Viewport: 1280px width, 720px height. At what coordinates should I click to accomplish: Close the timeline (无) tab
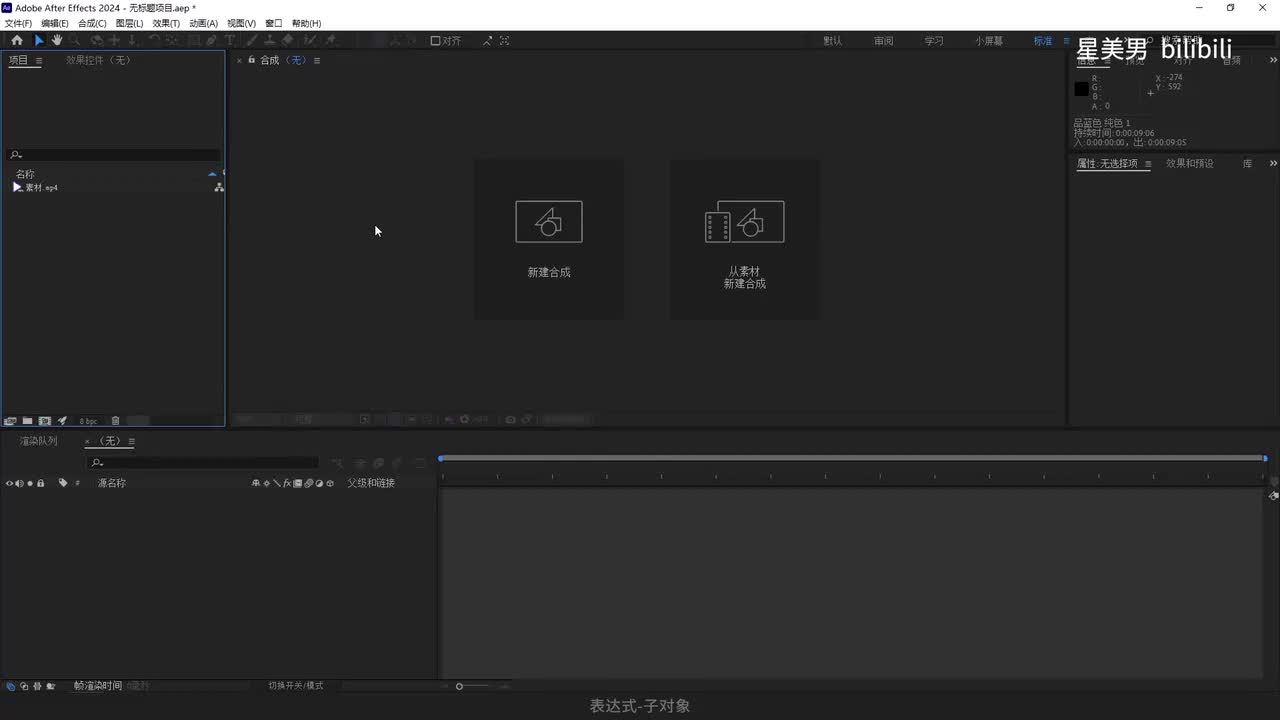[87, 441]
